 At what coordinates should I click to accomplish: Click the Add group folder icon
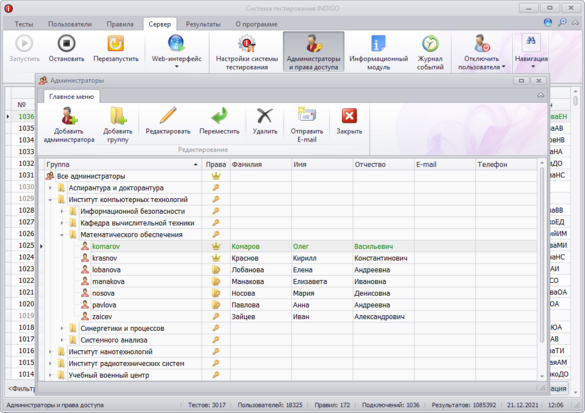[x=118, y=116]
